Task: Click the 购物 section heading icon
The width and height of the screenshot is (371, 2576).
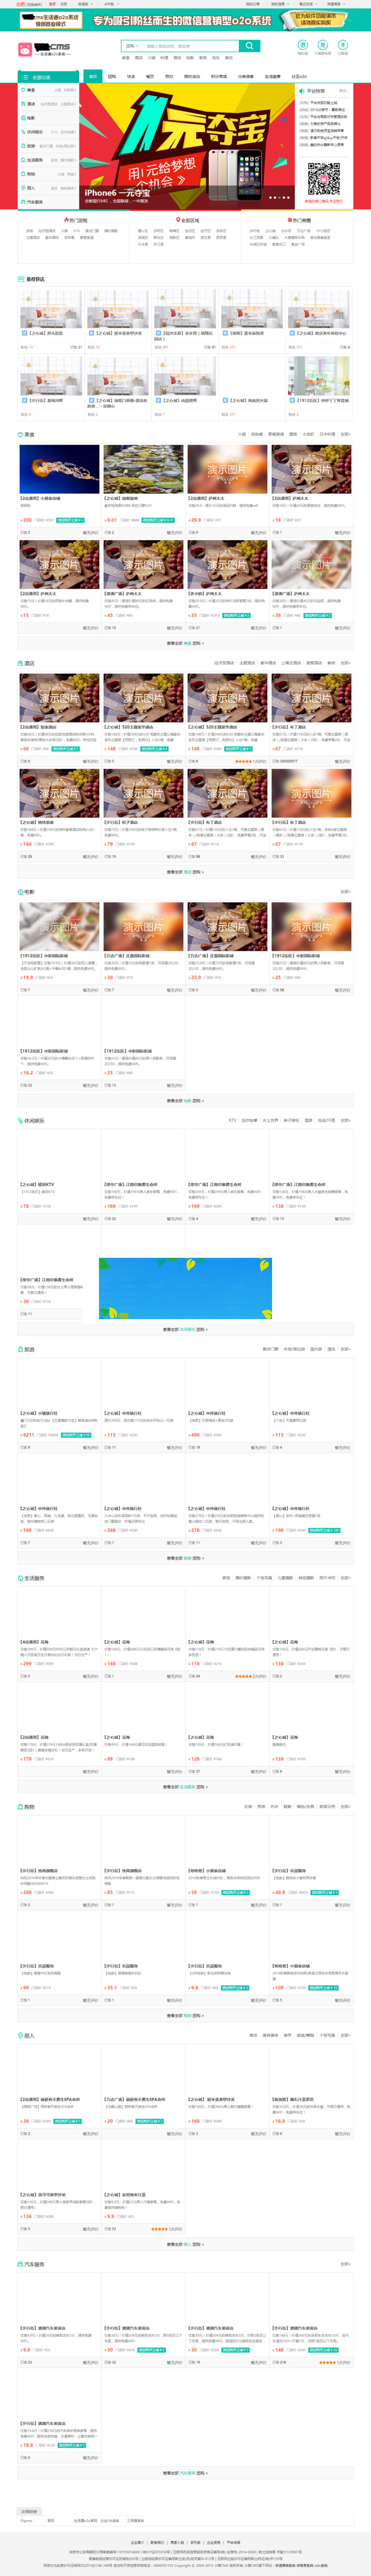Action: tap(20, 1807)
